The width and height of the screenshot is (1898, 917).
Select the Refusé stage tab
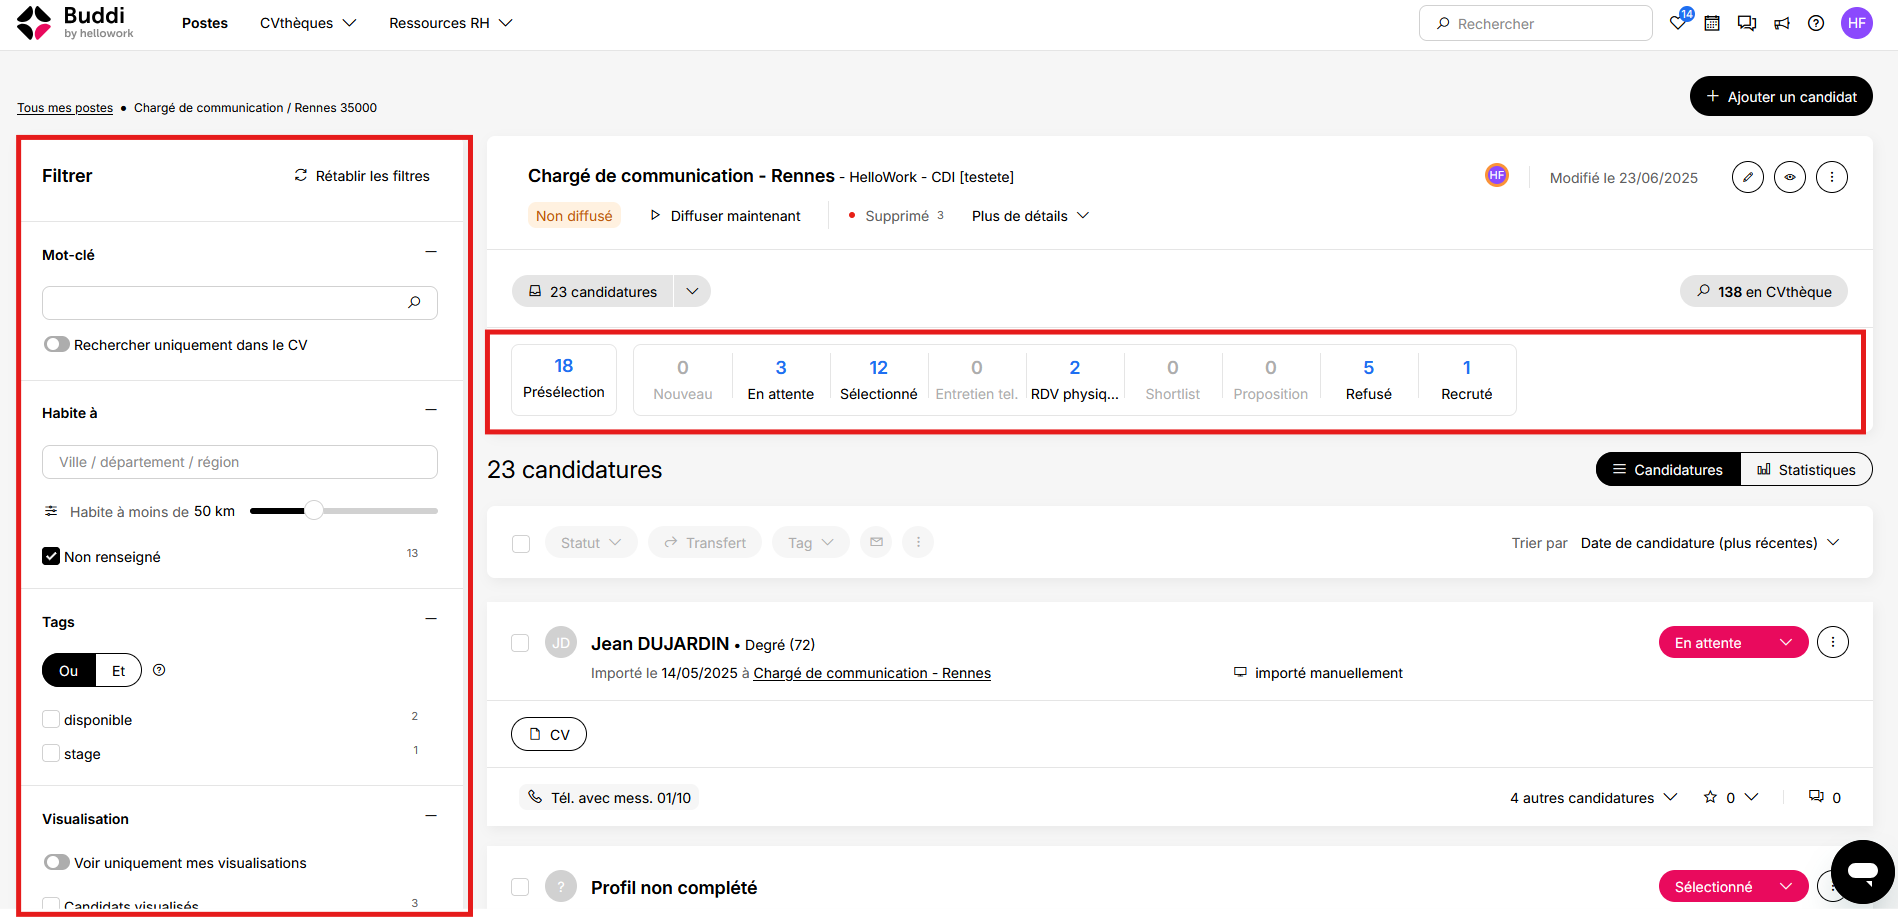1369,380
